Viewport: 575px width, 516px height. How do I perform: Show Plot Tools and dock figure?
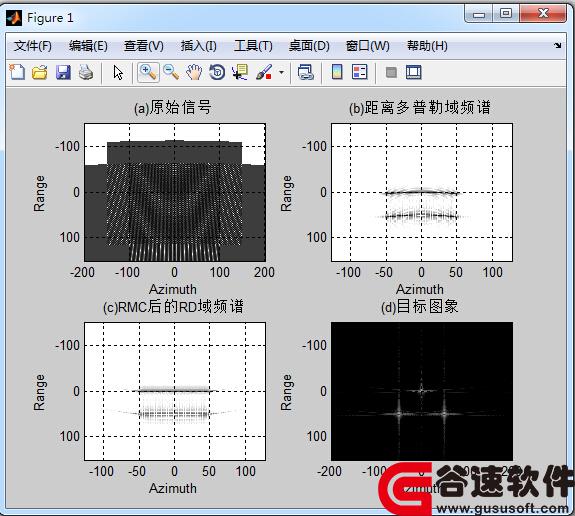[414, 72]
